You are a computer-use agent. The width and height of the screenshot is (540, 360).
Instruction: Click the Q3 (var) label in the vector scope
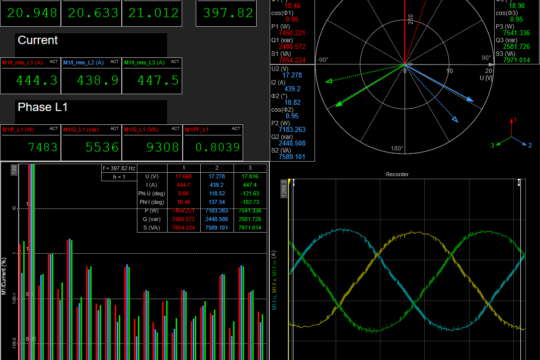click(x=507, y=40)
